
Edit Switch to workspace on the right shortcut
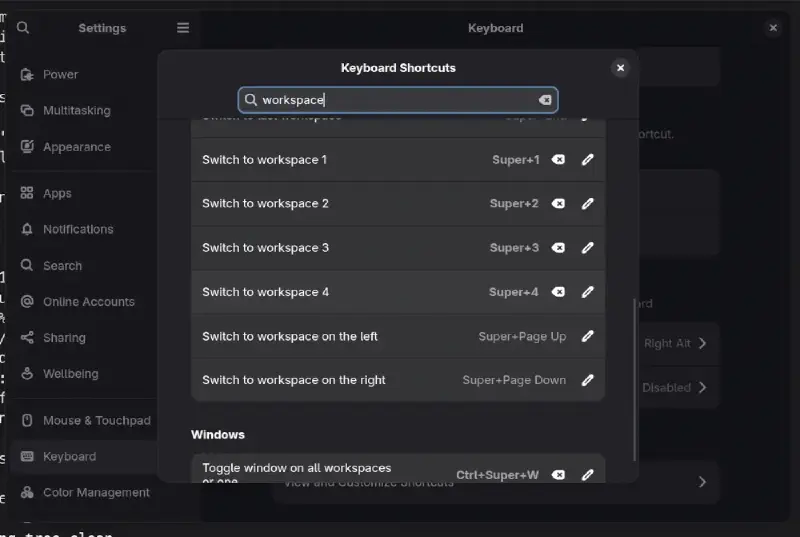587,380
